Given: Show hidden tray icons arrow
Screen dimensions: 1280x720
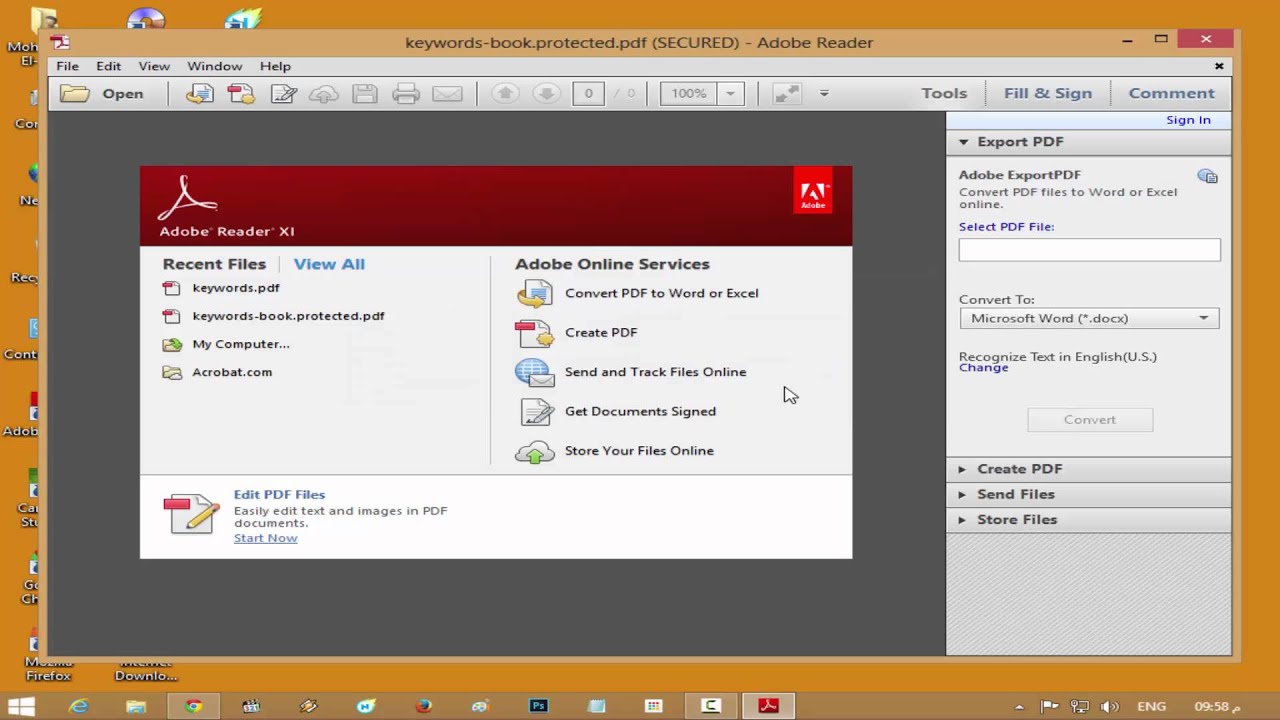Looking at the screenshot, I should [x=1019, y=707].
